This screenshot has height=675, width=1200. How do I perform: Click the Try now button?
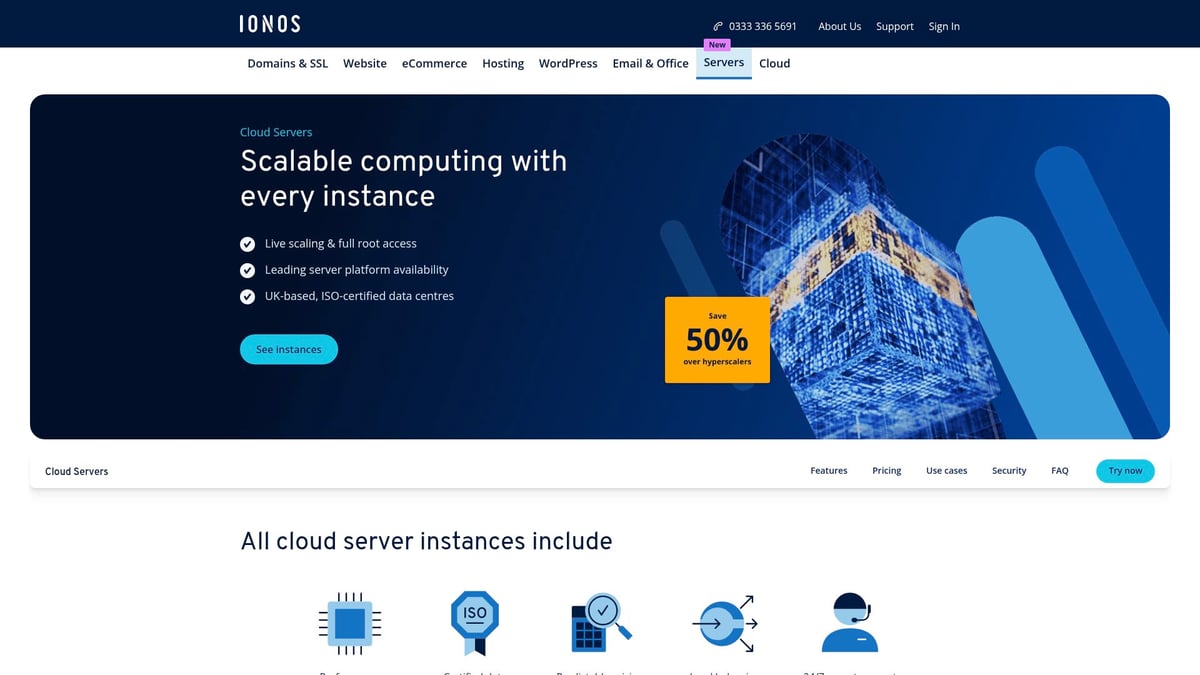coord(1125,471)
